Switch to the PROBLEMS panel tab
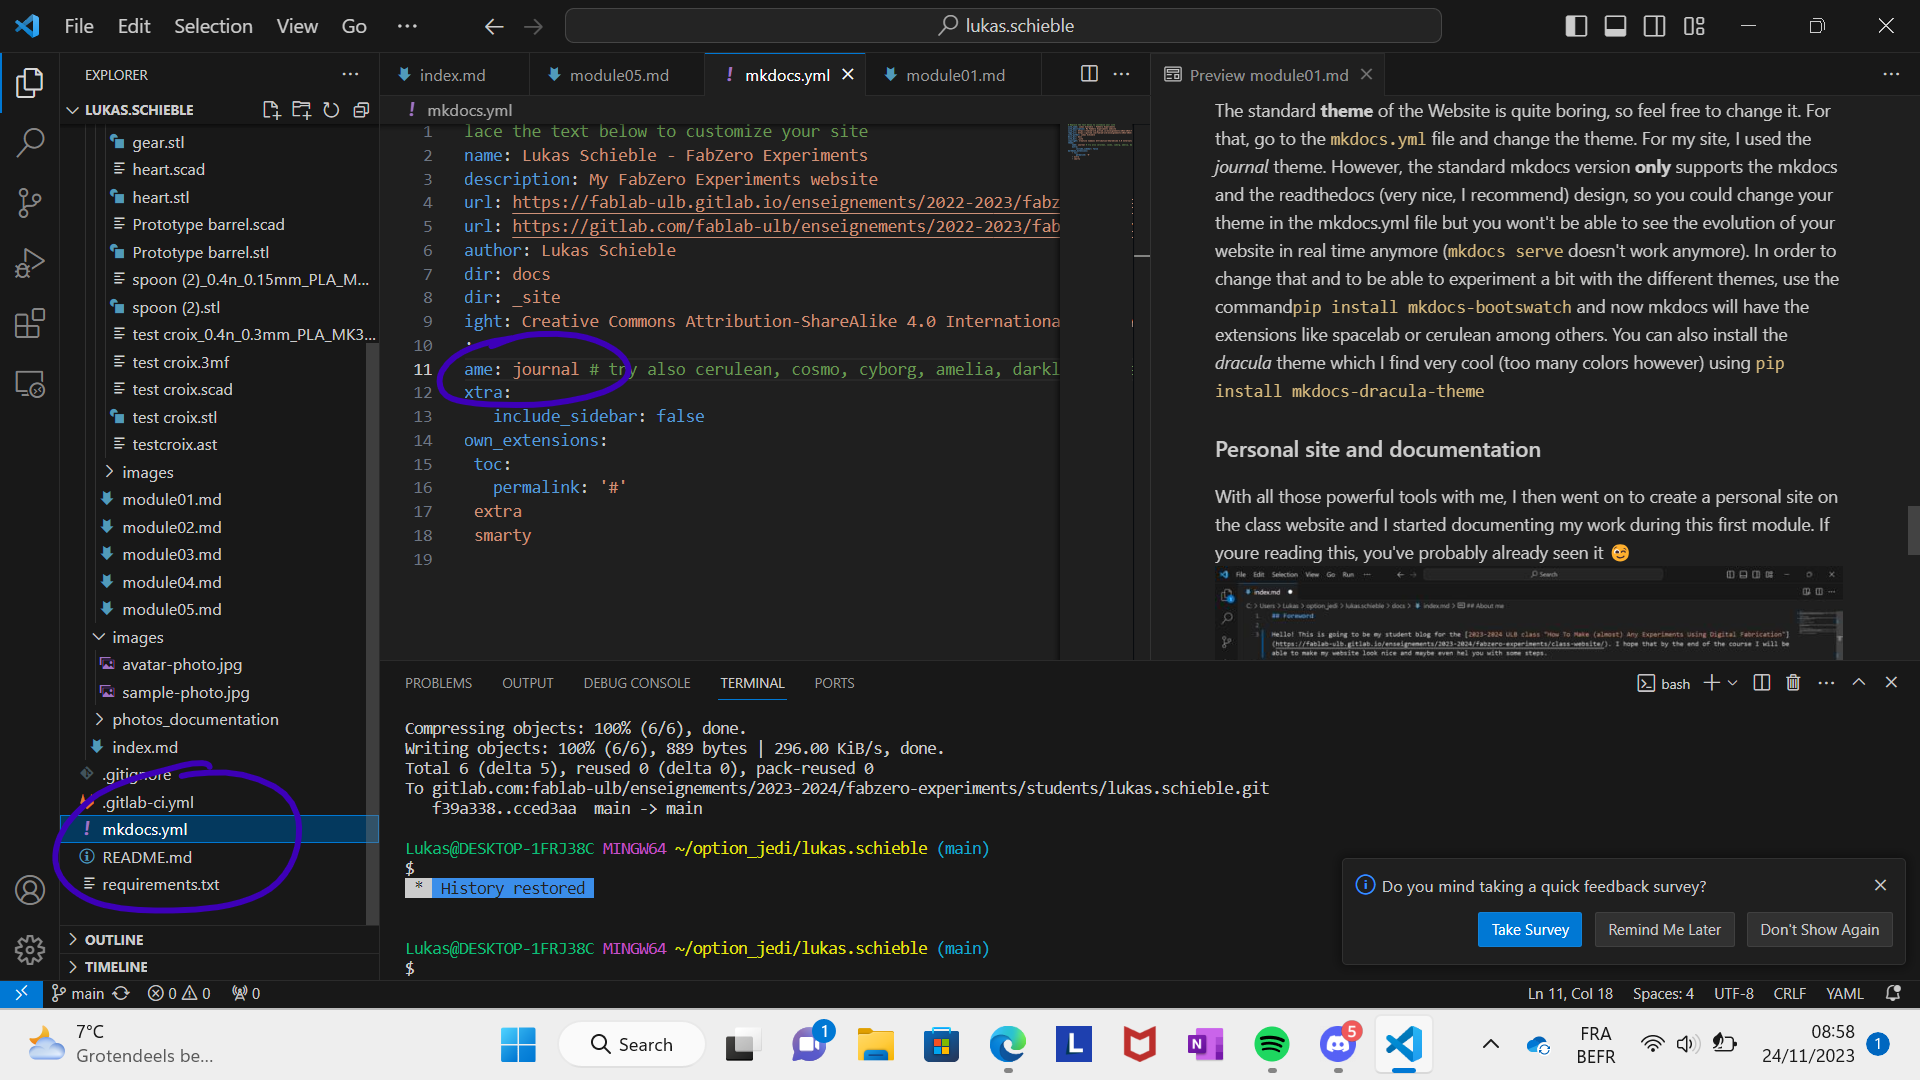 coord(438,683)
